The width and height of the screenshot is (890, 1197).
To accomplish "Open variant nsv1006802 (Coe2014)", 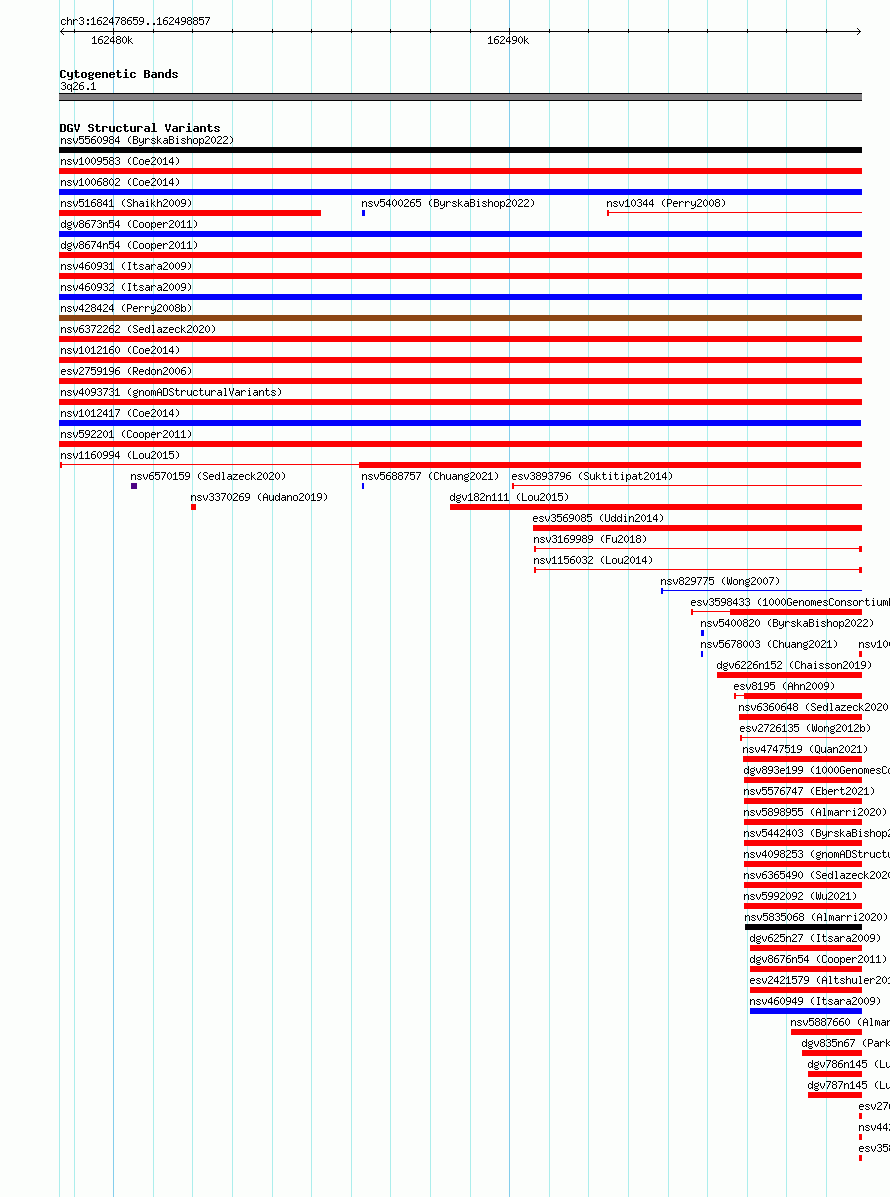I will [120, 182].
